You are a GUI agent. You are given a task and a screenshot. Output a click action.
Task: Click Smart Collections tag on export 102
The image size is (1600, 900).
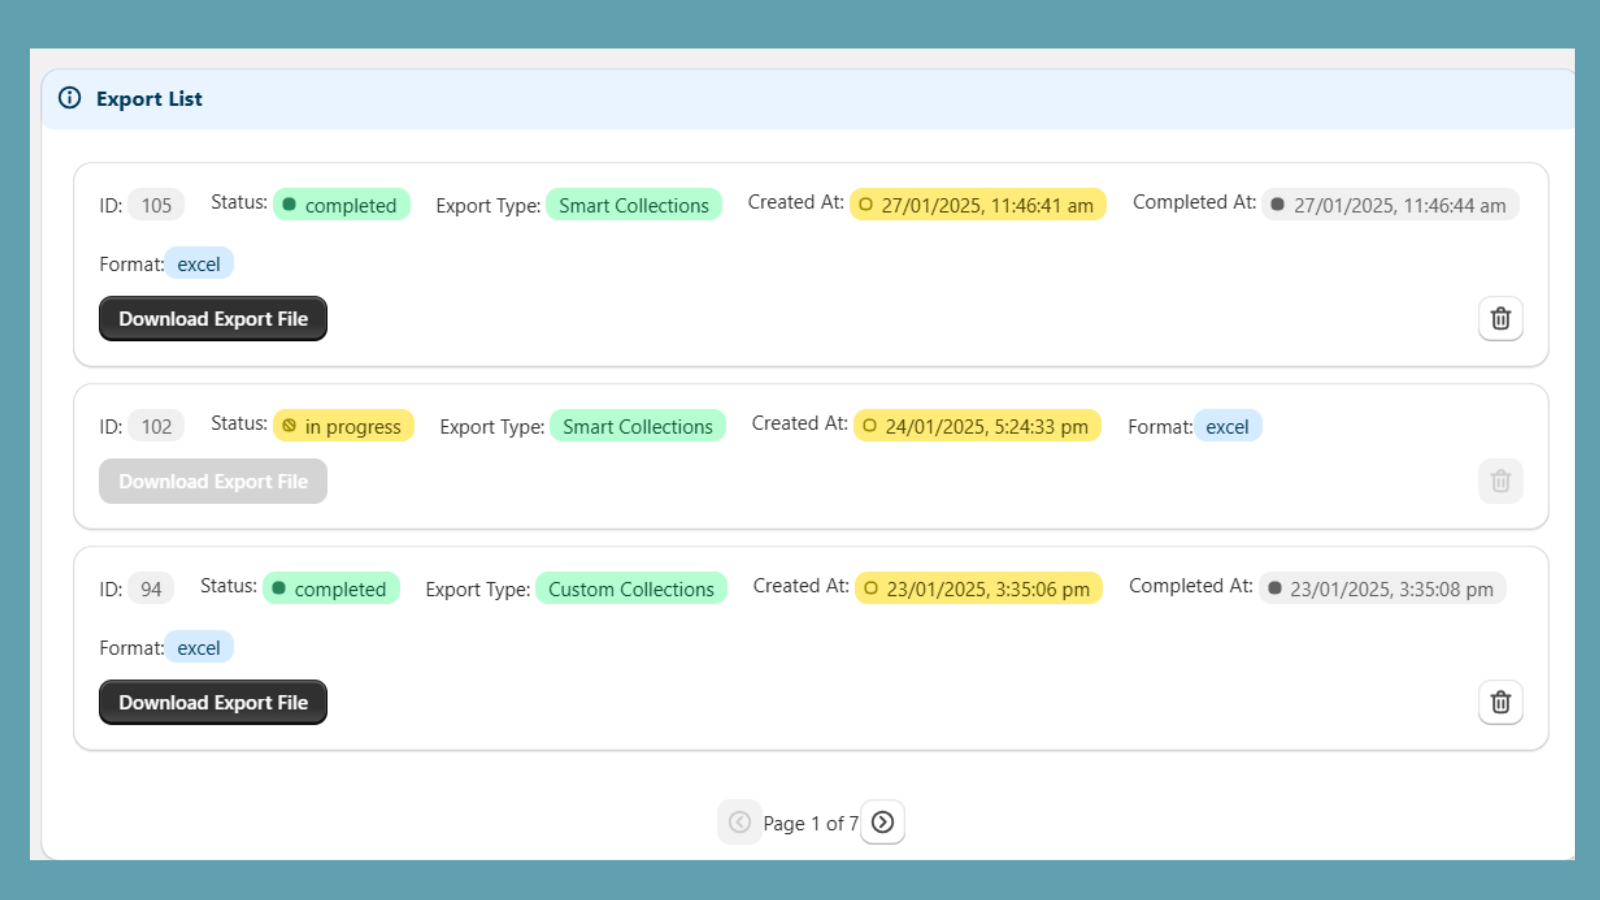point(637,426)
